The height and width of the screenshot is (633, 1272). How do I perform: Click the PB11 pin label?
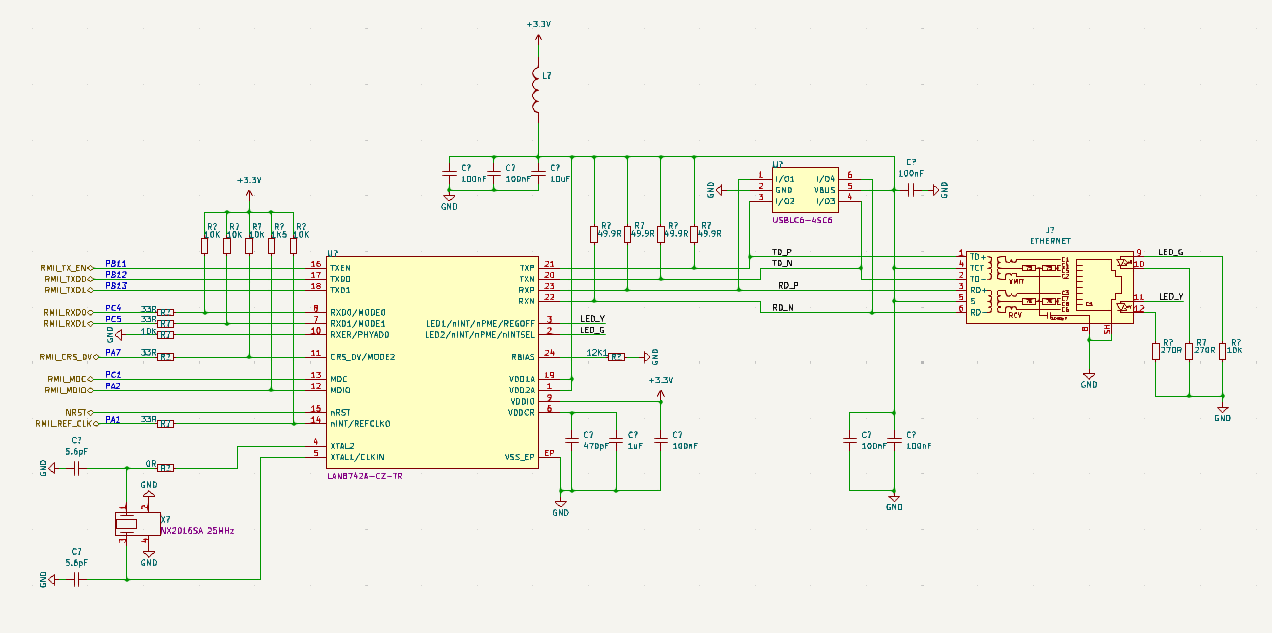(x=116, y=263)
